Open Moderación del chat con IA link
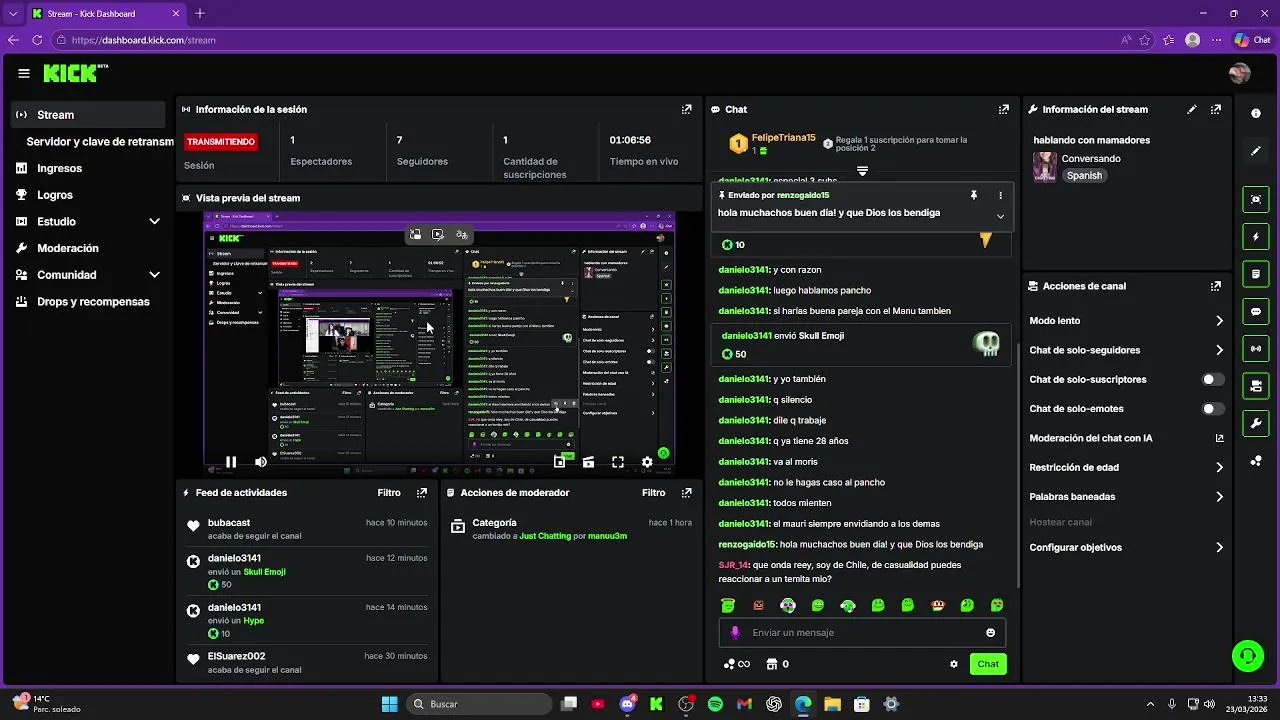Screen dimensions: 1280x720 click(x=1126, y=438)
